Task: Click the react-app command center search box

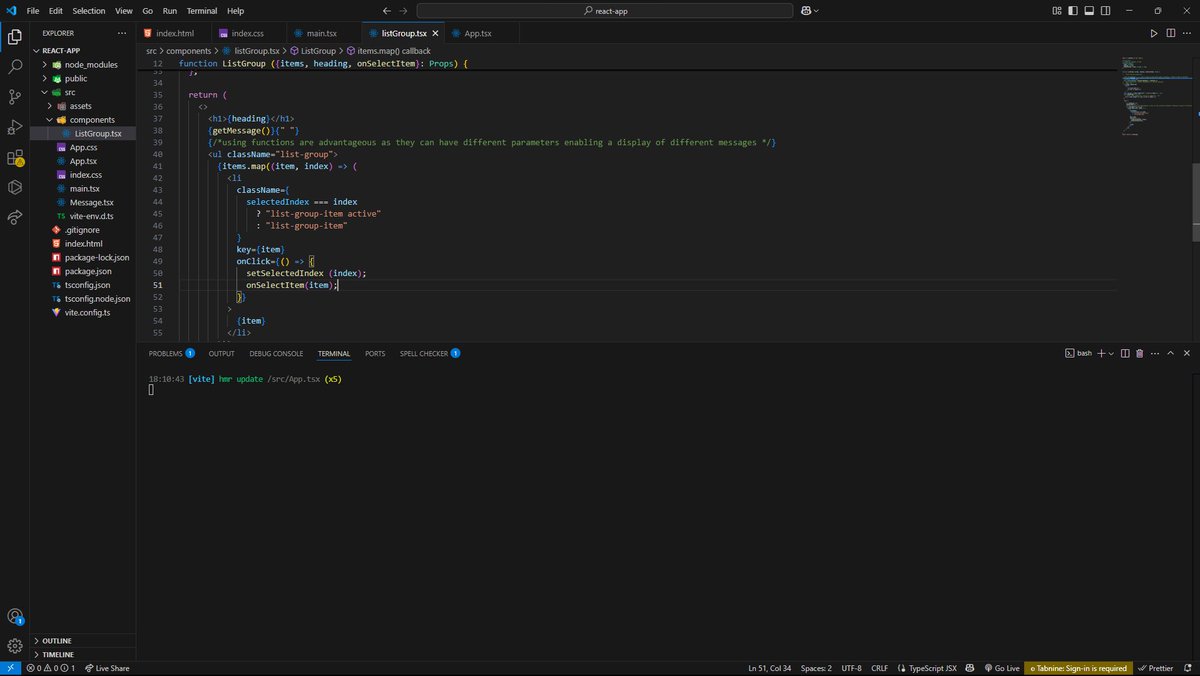Action: (x=603, y=10)
